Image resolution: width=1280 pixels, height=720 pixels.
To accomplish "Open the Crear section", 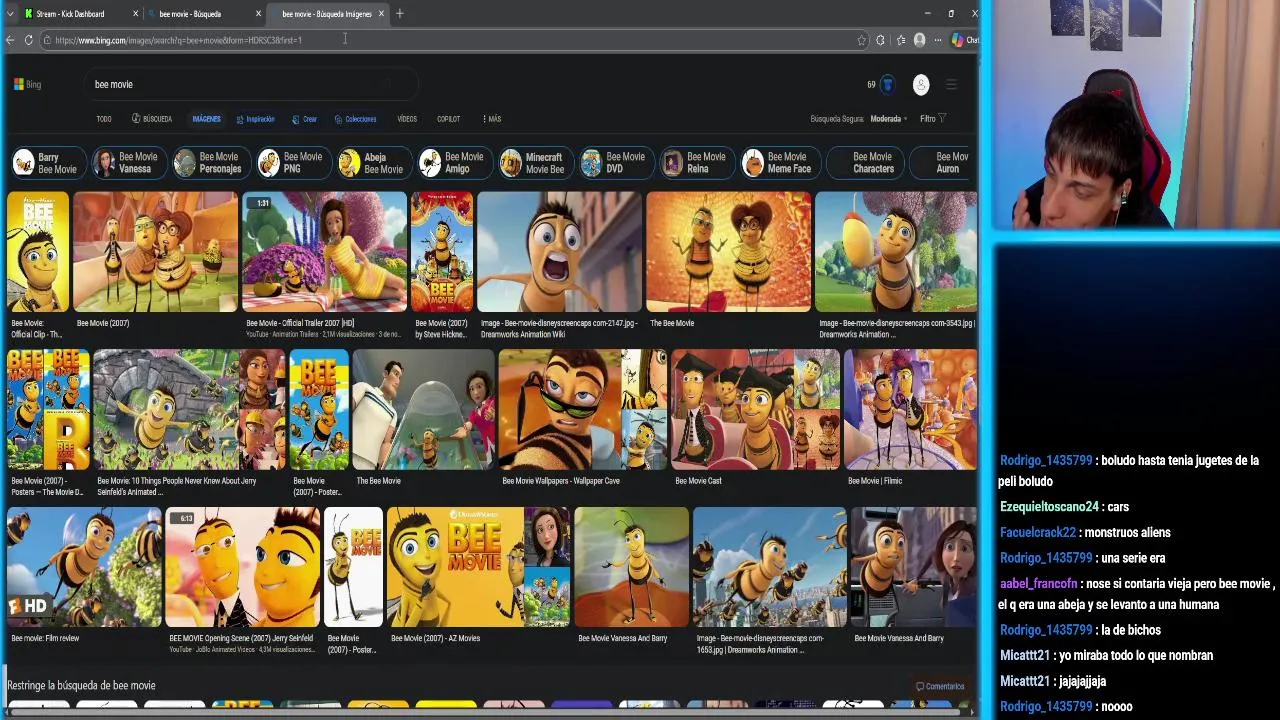I will click(x=304, y=119).
